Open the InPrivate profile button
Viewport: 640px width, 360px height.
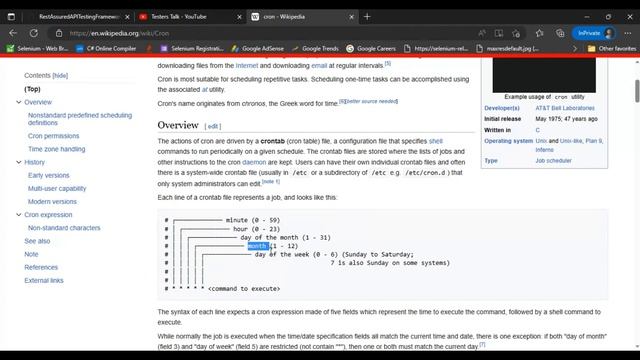pos(594,33)
